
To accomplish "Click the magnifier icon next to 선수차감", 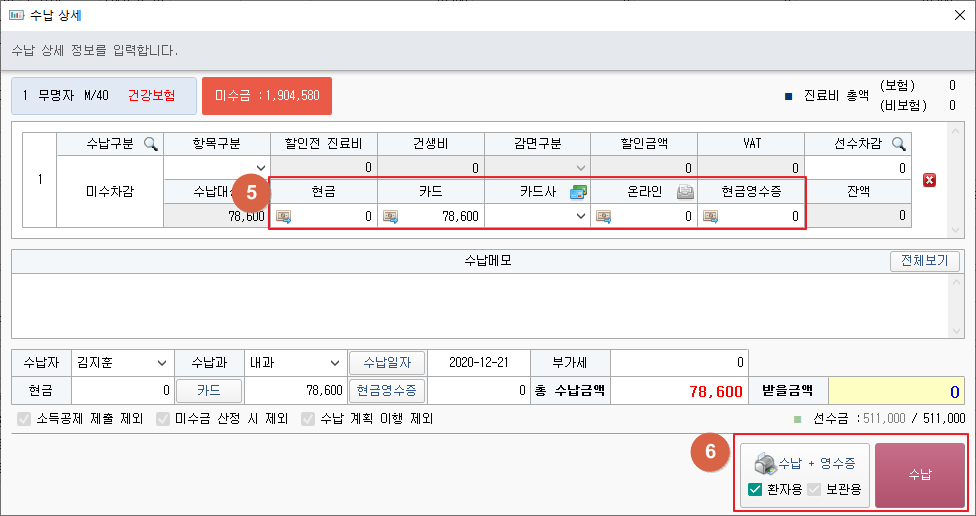I will coord(898,144).
